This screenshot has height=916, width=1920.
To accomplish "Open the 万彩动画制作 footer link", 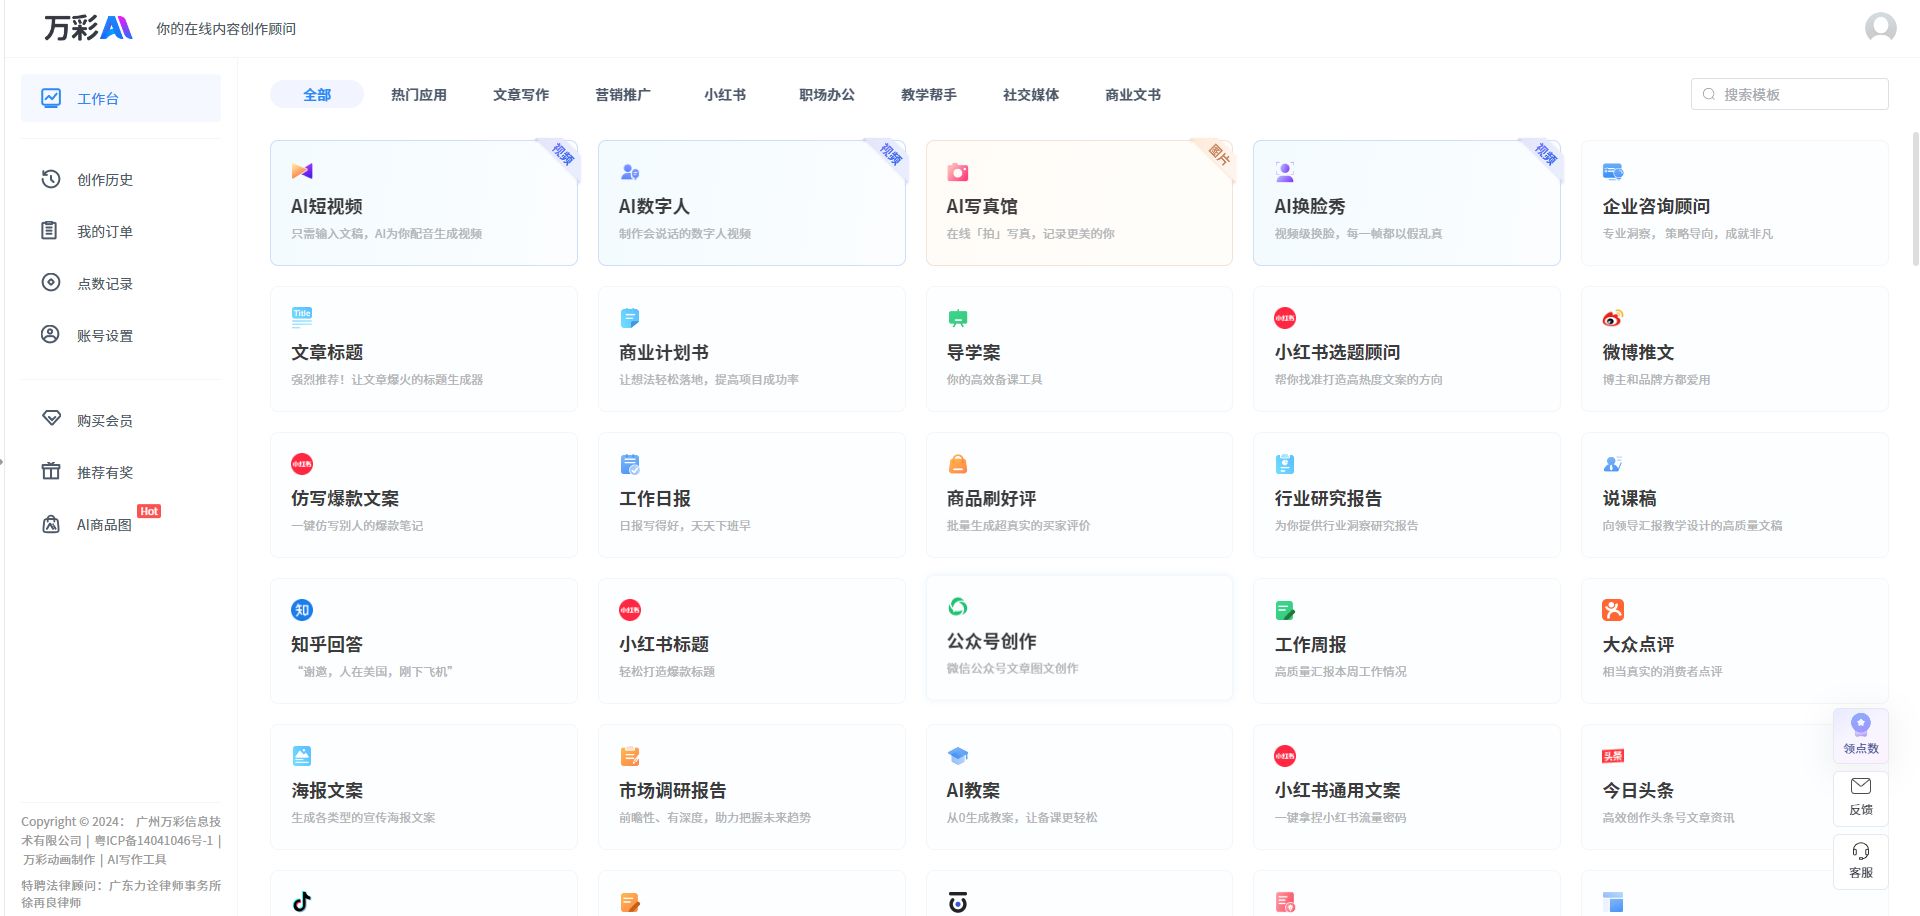I will coord(59,860).
